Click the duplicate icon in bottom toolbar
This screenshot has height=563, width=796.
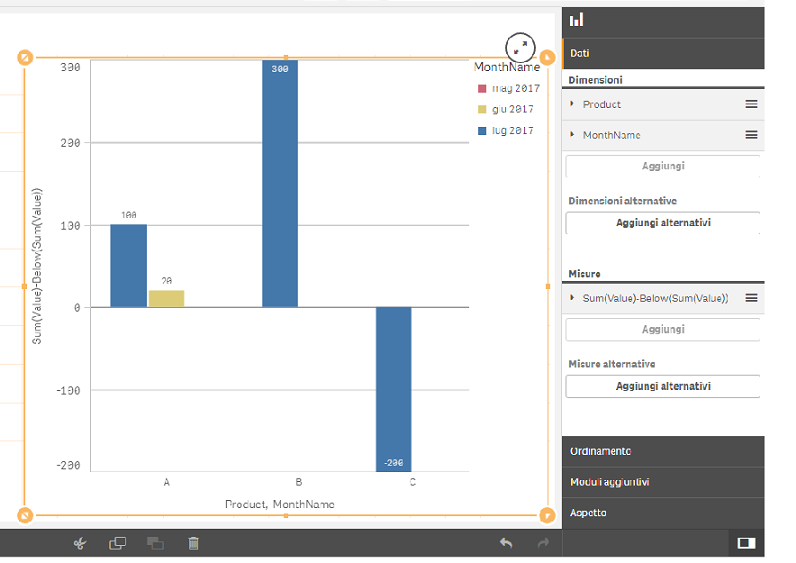coord(117,544)
